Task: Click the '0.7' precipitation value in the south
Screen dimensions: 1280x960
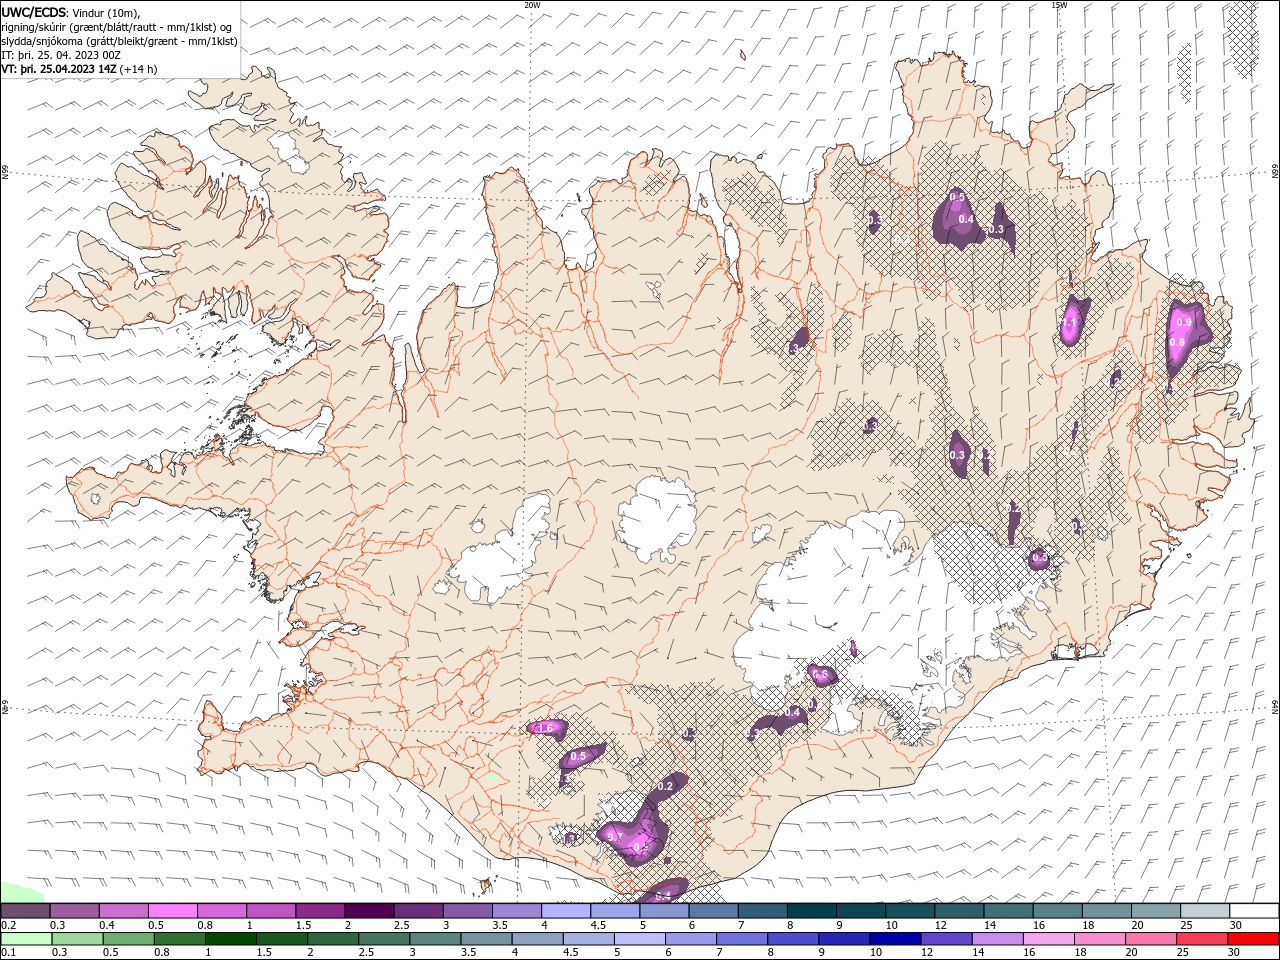Action: click(x=615, y=836)
